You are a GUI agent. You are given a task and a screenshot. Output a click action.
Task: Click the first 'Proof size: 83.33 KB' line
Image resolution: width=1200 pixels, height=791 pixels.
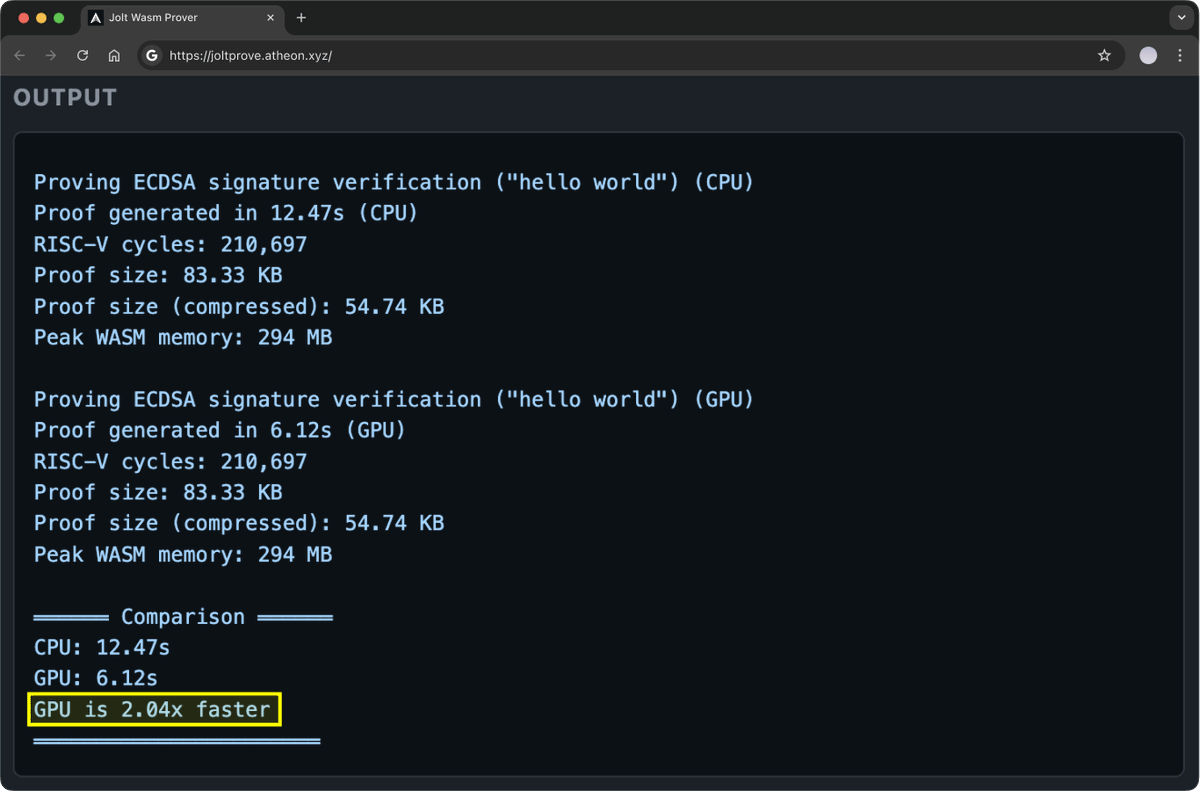pyautogui.click(x=158, y=275)
